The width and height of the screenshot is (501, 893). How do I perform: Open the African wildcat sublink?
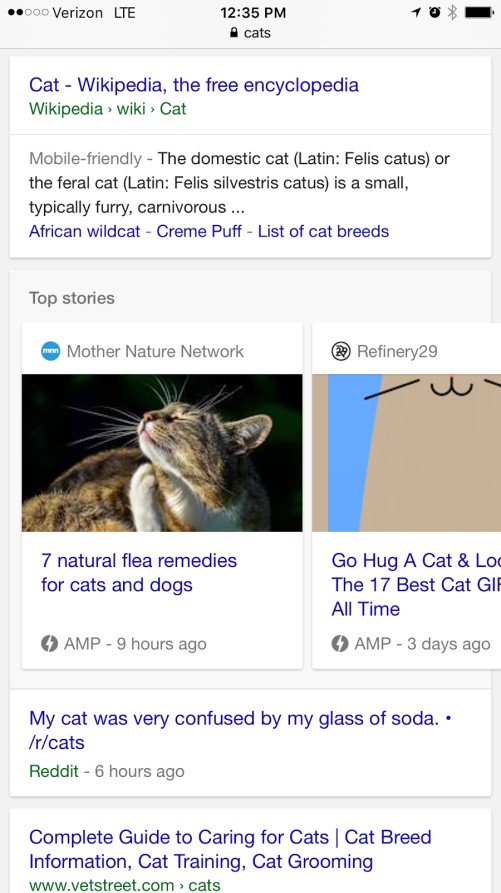[84, 231]
